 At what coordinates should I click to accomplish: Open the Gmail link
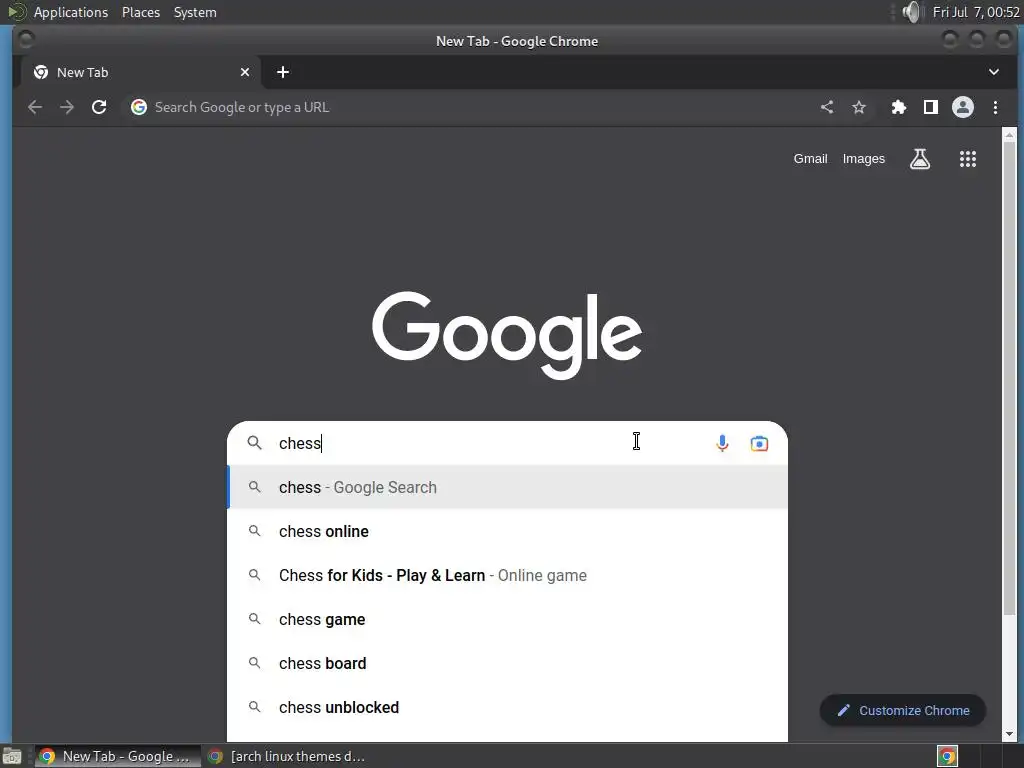(810, 159)
